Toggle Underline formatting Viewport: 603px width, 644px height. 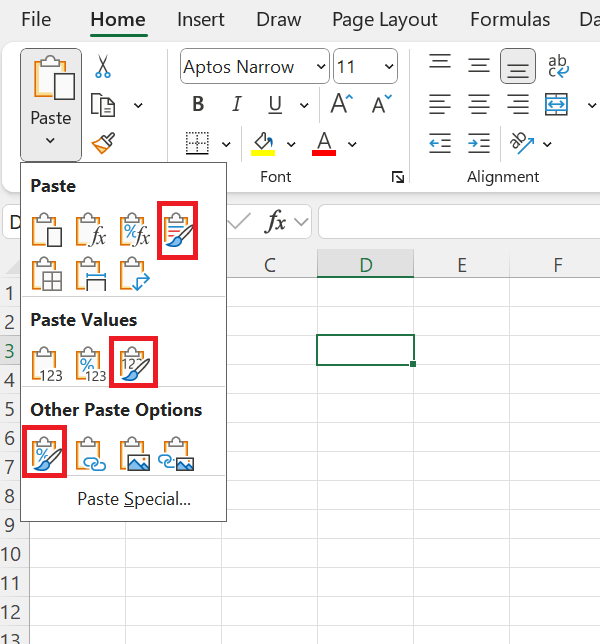(275, 104)
